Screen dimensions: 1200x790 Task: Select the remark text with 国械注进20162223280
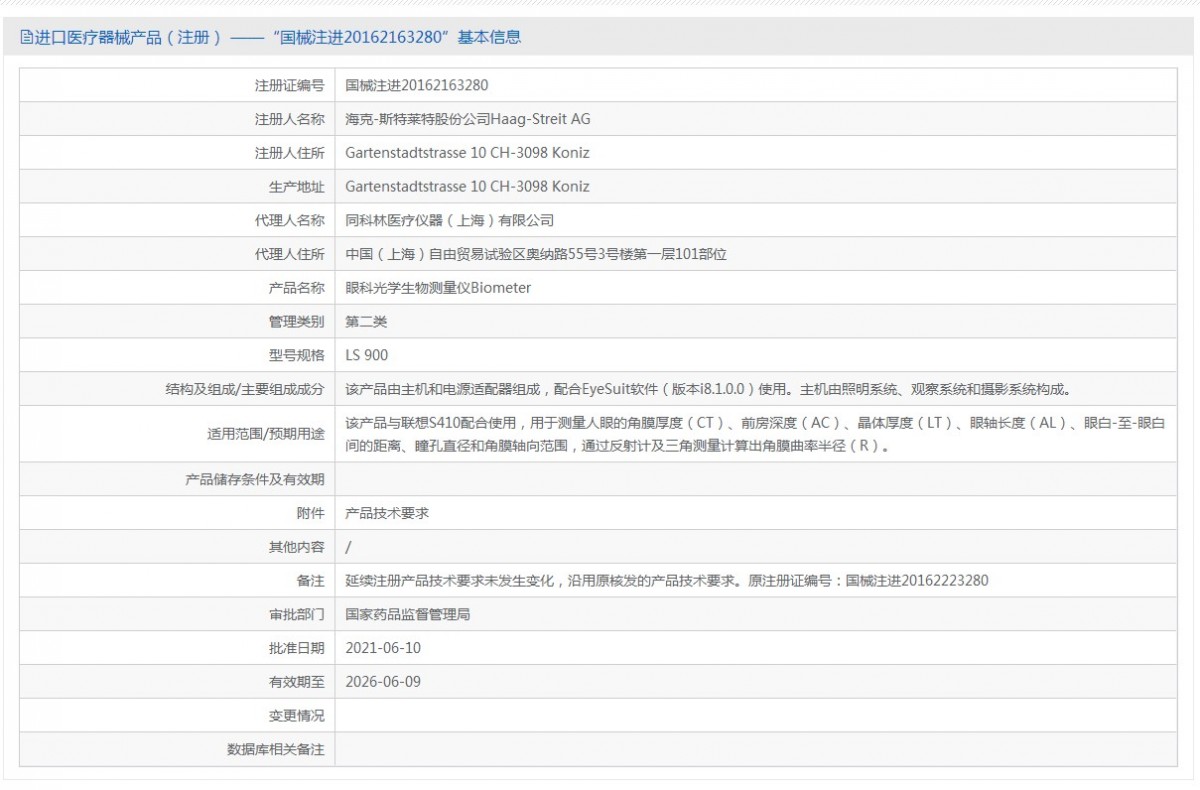tap(667, 580)
